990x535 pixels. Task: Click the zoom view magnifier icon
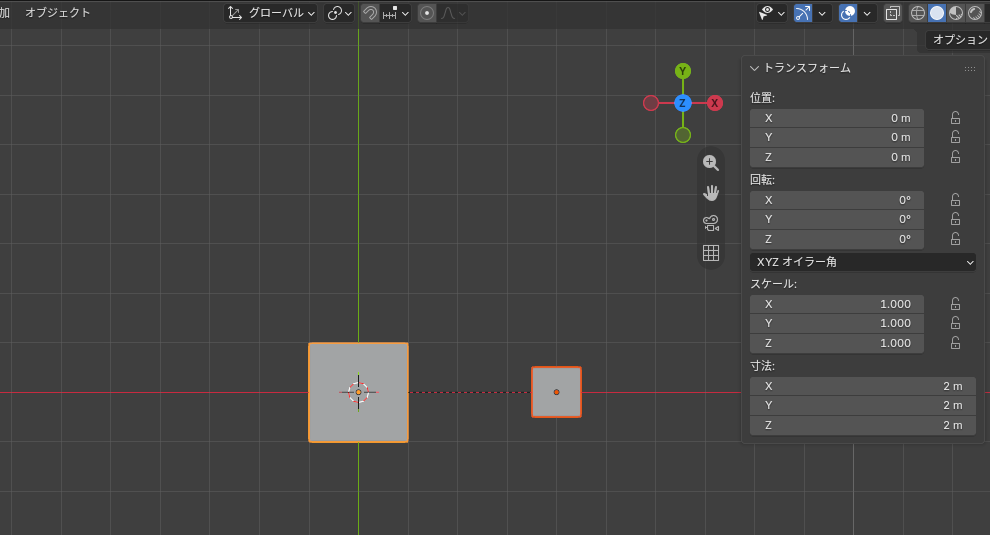[711, 163]
